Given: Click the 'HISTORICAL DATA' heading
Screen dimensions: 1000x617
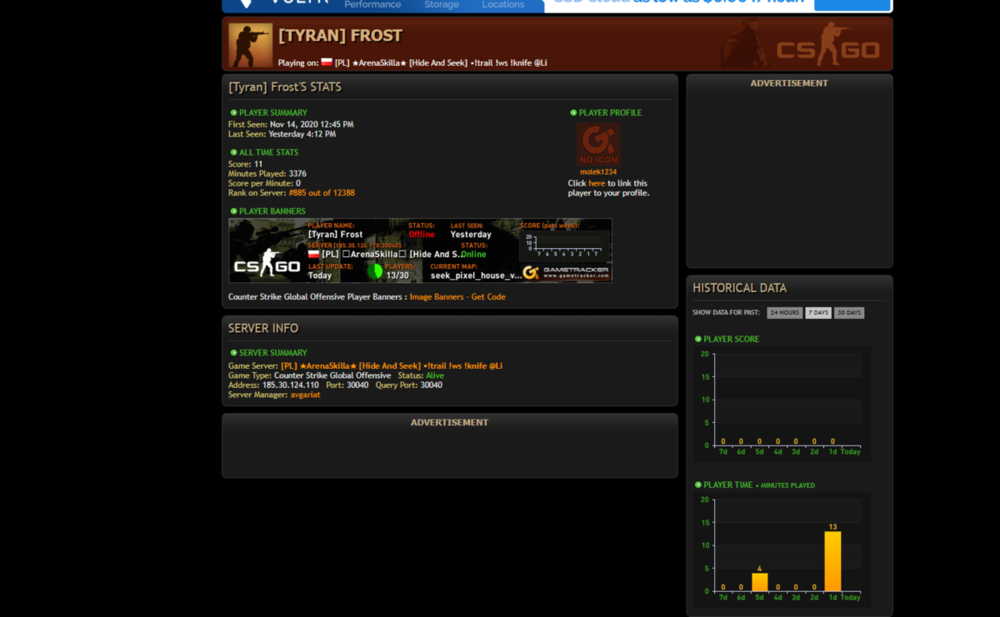Looking at the screenshot, I should point(739,288).
